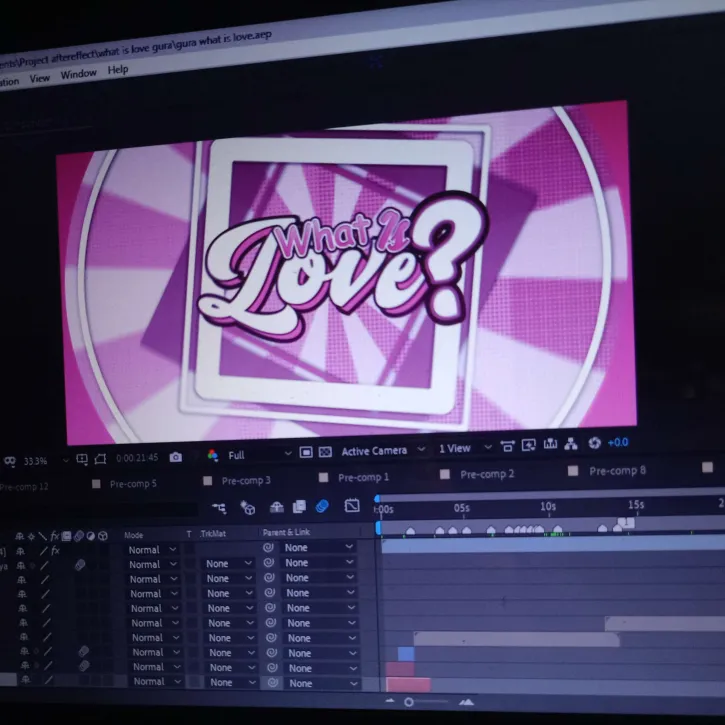
Task: Open the Help menu
Action: [118, 70]
